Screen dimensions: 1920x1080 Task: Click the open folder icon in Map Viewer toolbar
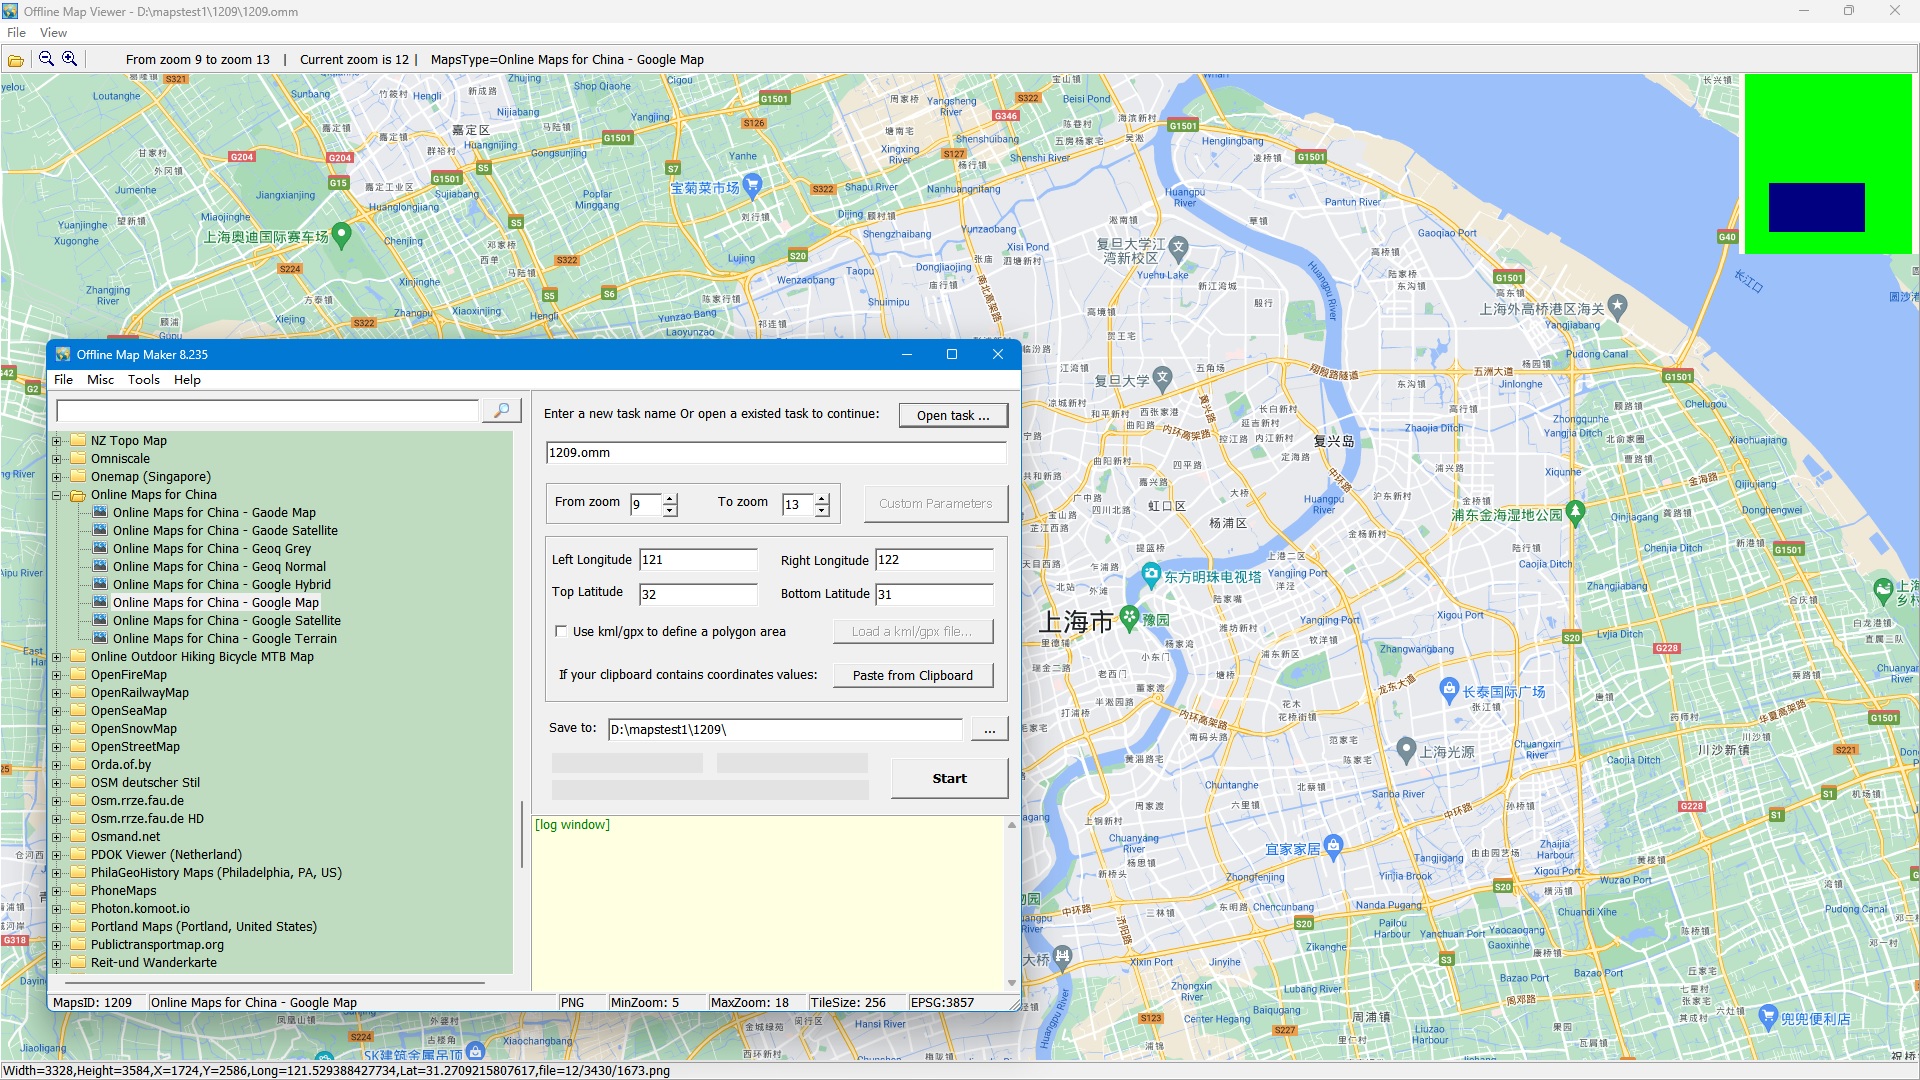point(16,60)
